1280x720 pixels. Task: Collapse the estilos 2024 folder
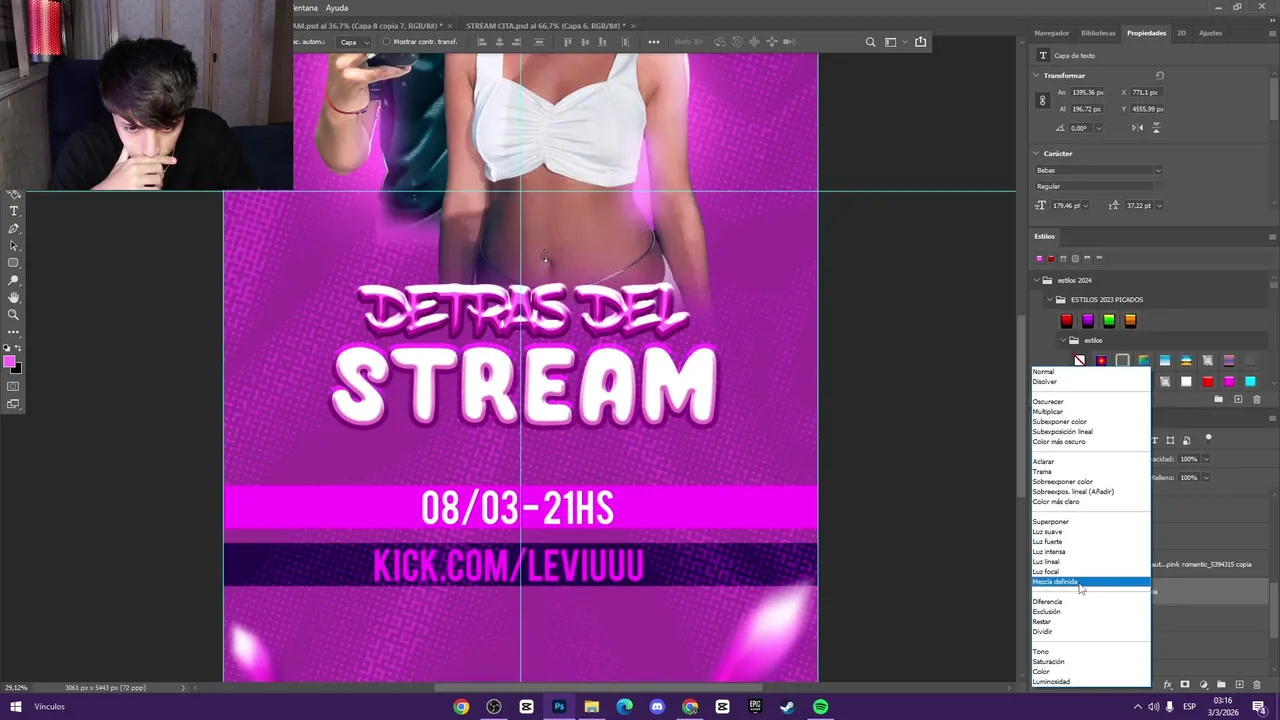point(1037,280)
